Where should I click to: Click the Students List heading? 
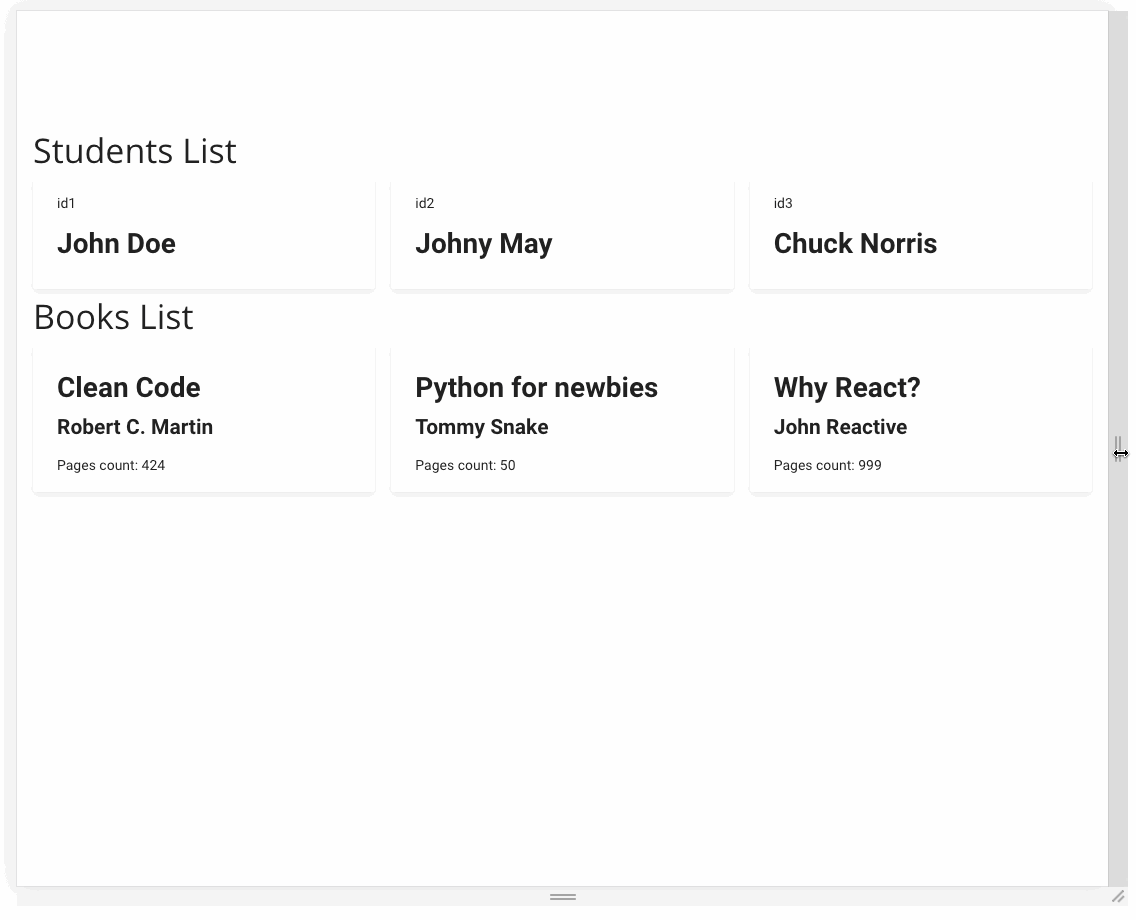(x=134, y=151)
